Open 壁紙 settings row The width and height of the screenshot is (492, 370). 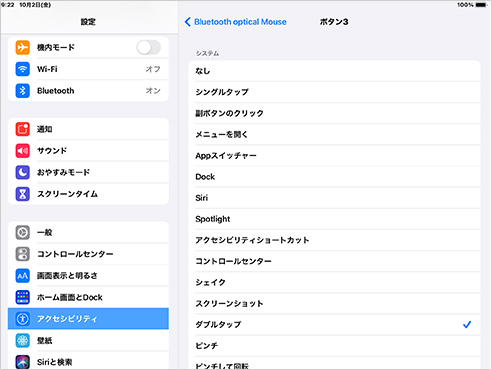(x=88, y=341)
